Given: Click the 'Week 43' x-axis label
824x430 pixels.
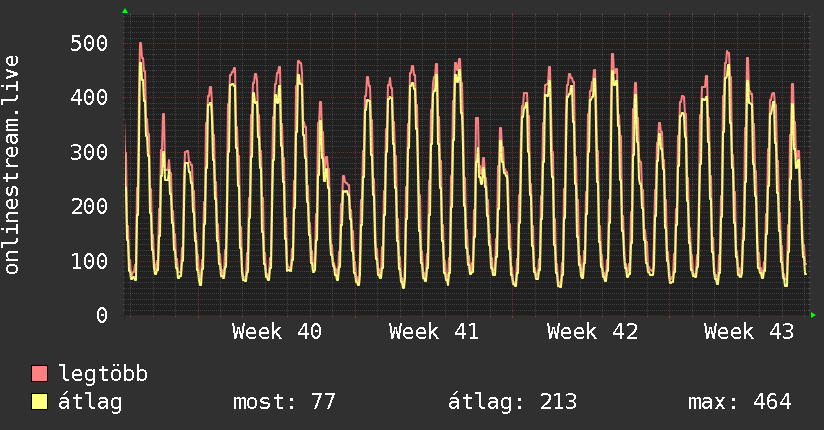Looking at the screenshot, I should pyautogui.click(x=749, y=332).
